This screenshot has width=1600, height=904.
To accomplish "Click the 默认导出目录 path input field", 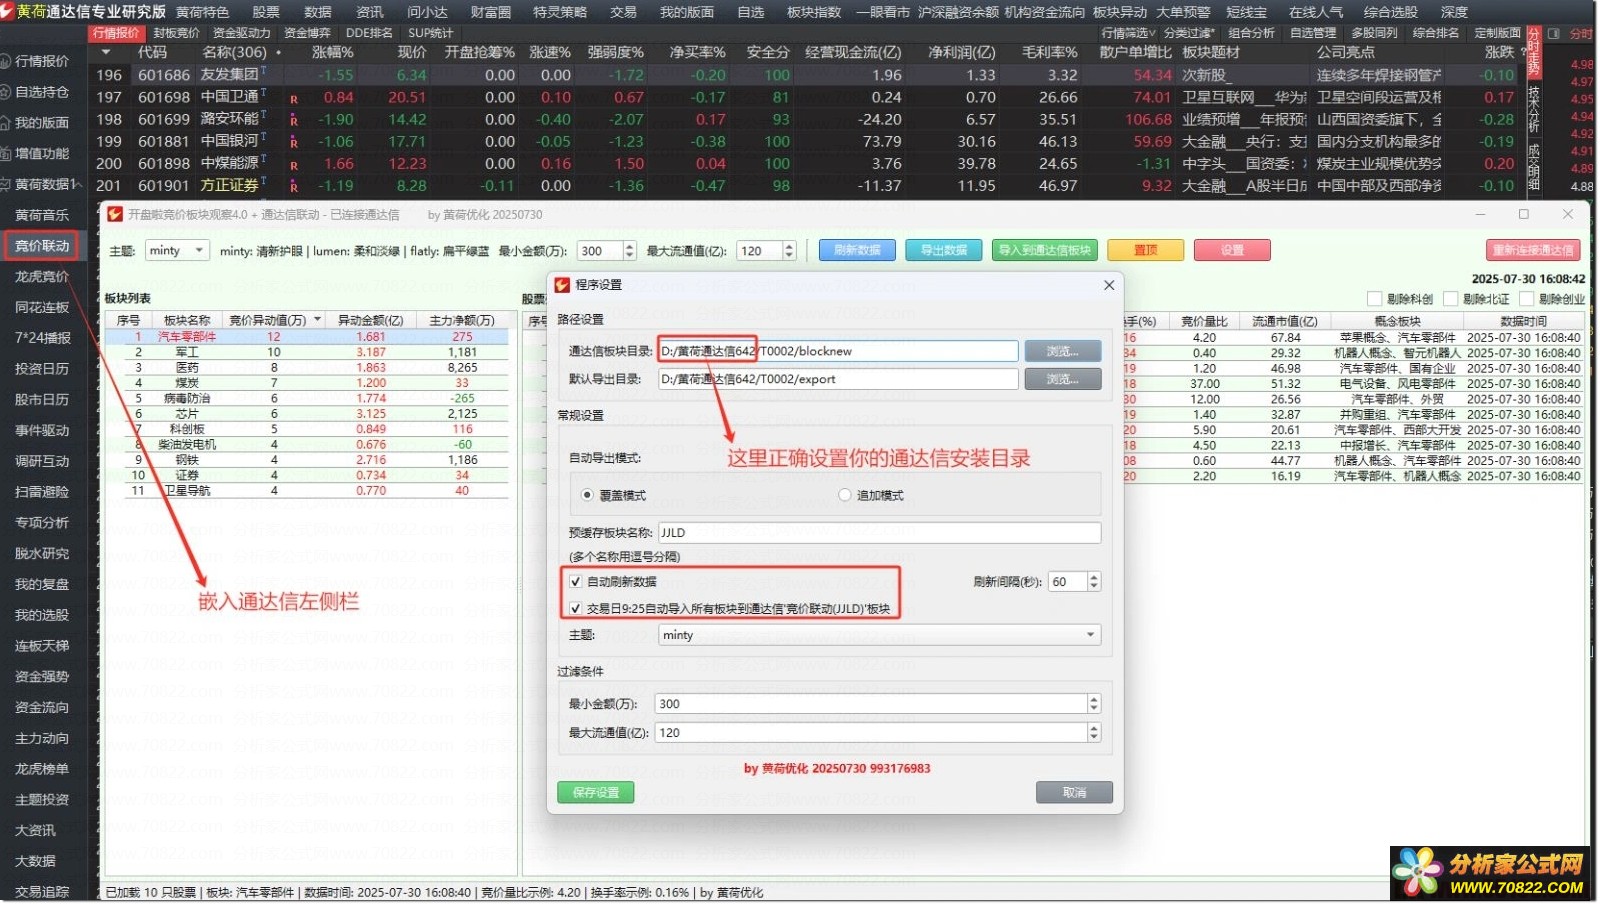I will 837,379.
